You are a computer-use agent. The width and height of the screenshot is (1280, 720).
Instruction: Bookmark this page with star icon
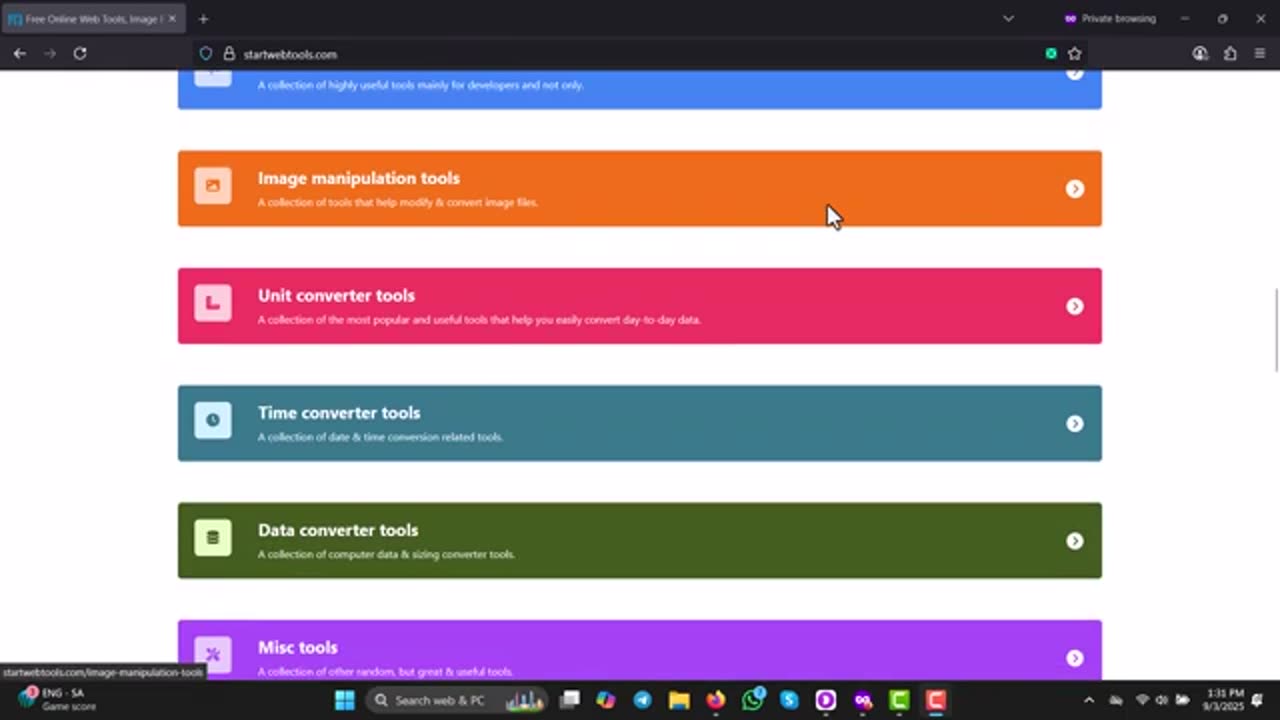click(1075, 54)
